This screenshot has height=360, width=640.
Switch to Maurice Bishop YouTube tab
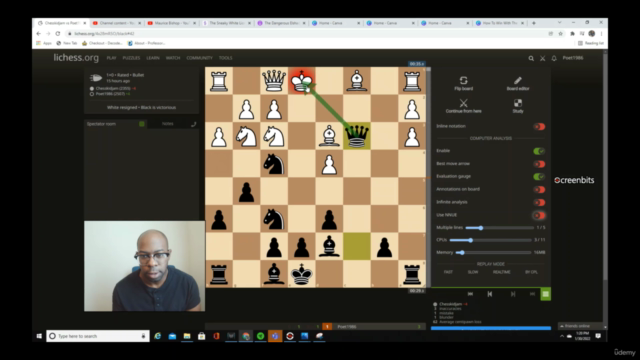coord(171,23)
